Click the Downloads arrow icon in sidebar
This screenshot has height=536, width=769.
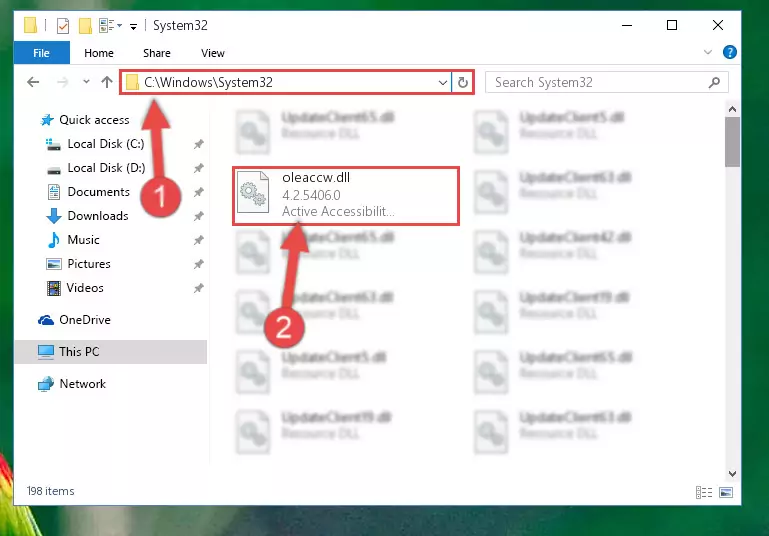pyautogui.click(x=53, y=216)
